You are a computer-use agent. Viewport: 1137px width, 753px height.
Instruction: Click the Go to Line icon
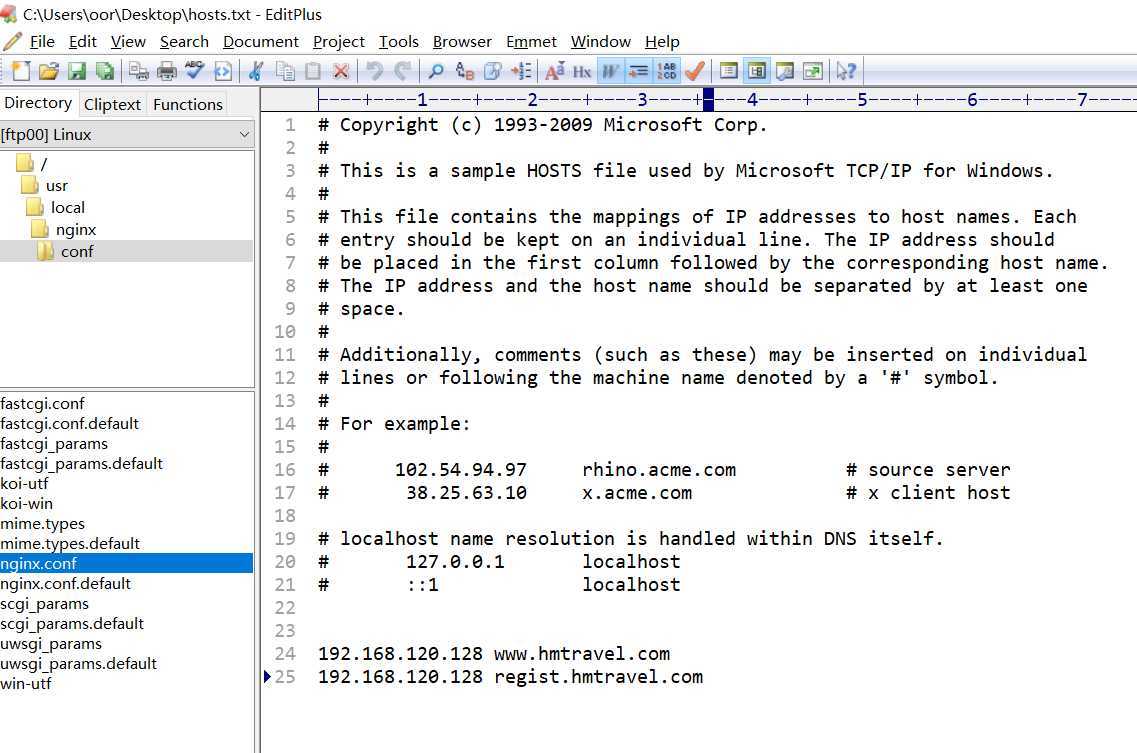(x=521, y=70)
